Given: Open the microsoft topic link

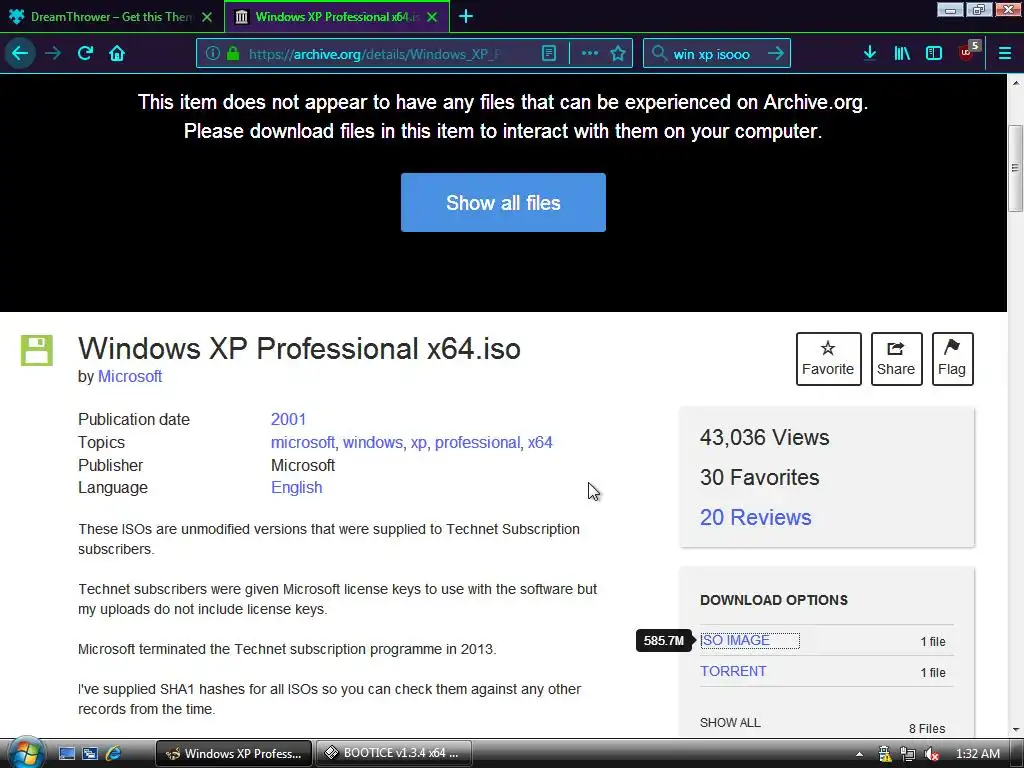Looking at the screenshot, I should pyautogui.click(x=303, y=443).
